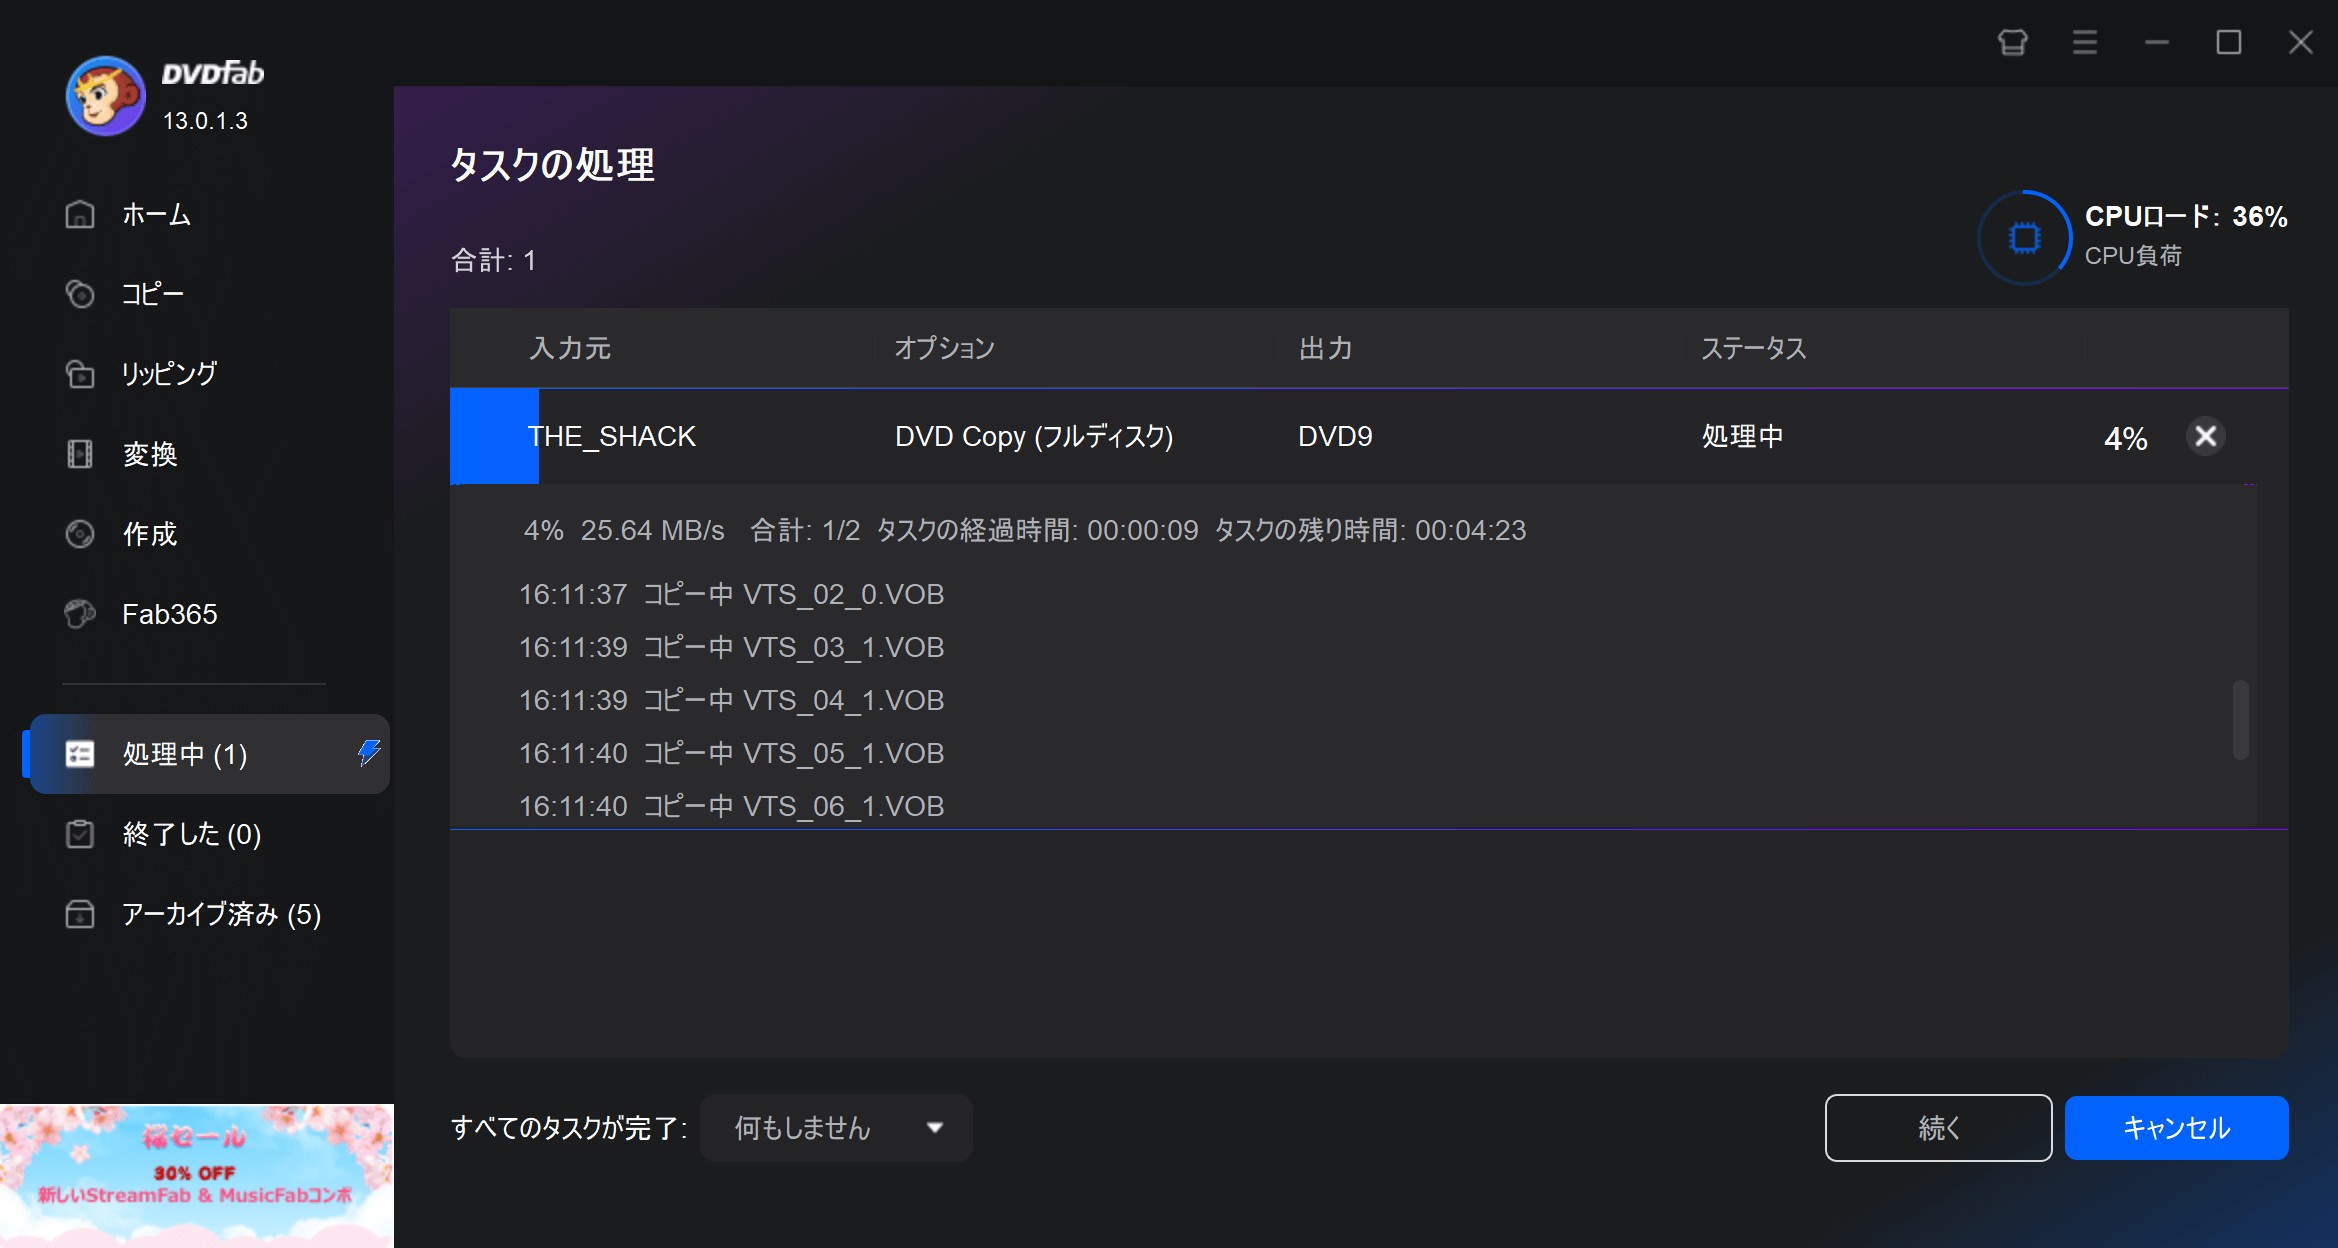Click the THE_SHACK source name
This screenshot has height=1248, width=2338.
coord(612,436)
